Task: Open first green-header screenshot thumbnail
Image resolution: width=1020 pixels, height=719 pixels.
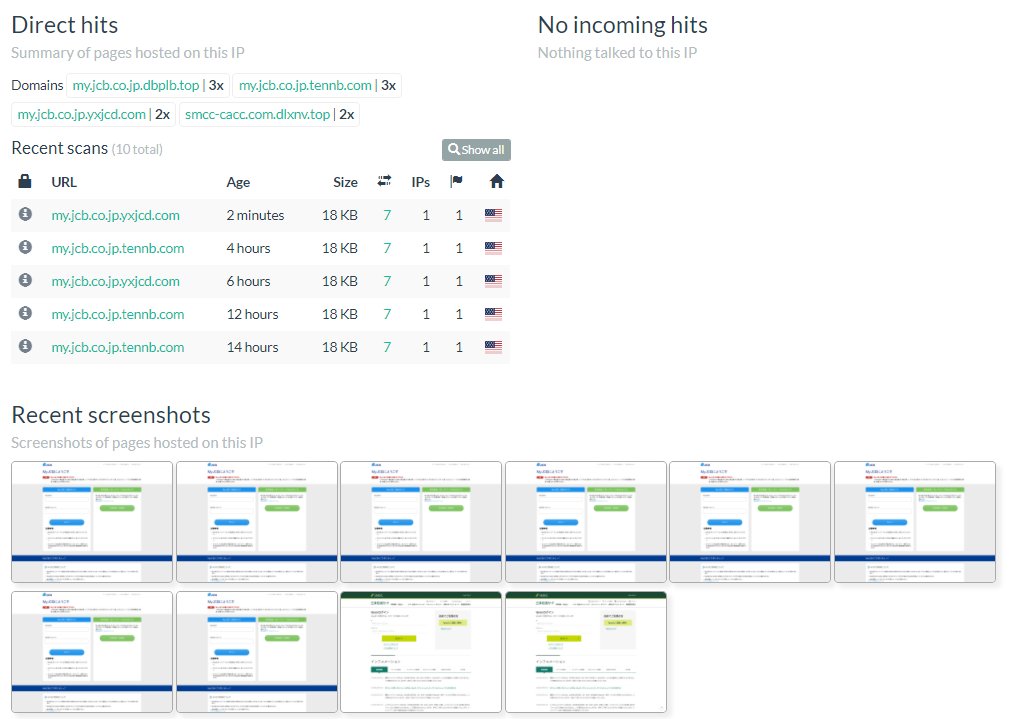Action: 421,652
